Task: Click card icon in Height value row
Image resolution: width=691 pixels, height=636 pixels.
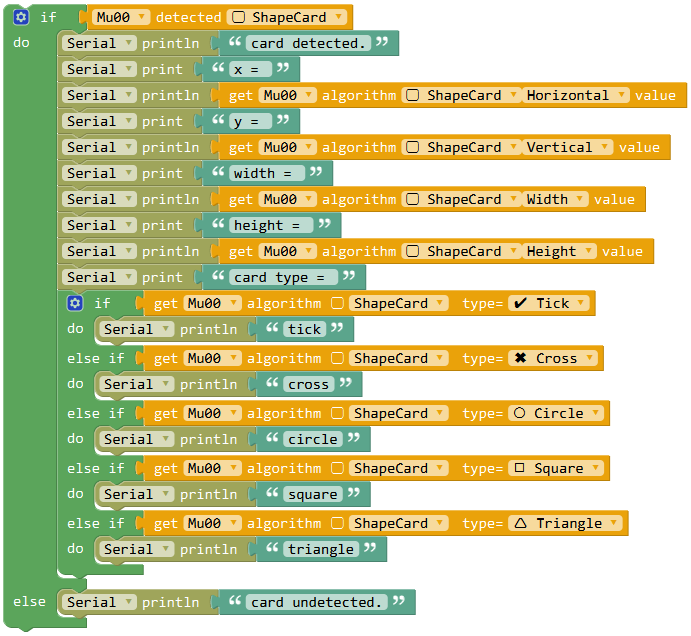Action: point(412,251)
